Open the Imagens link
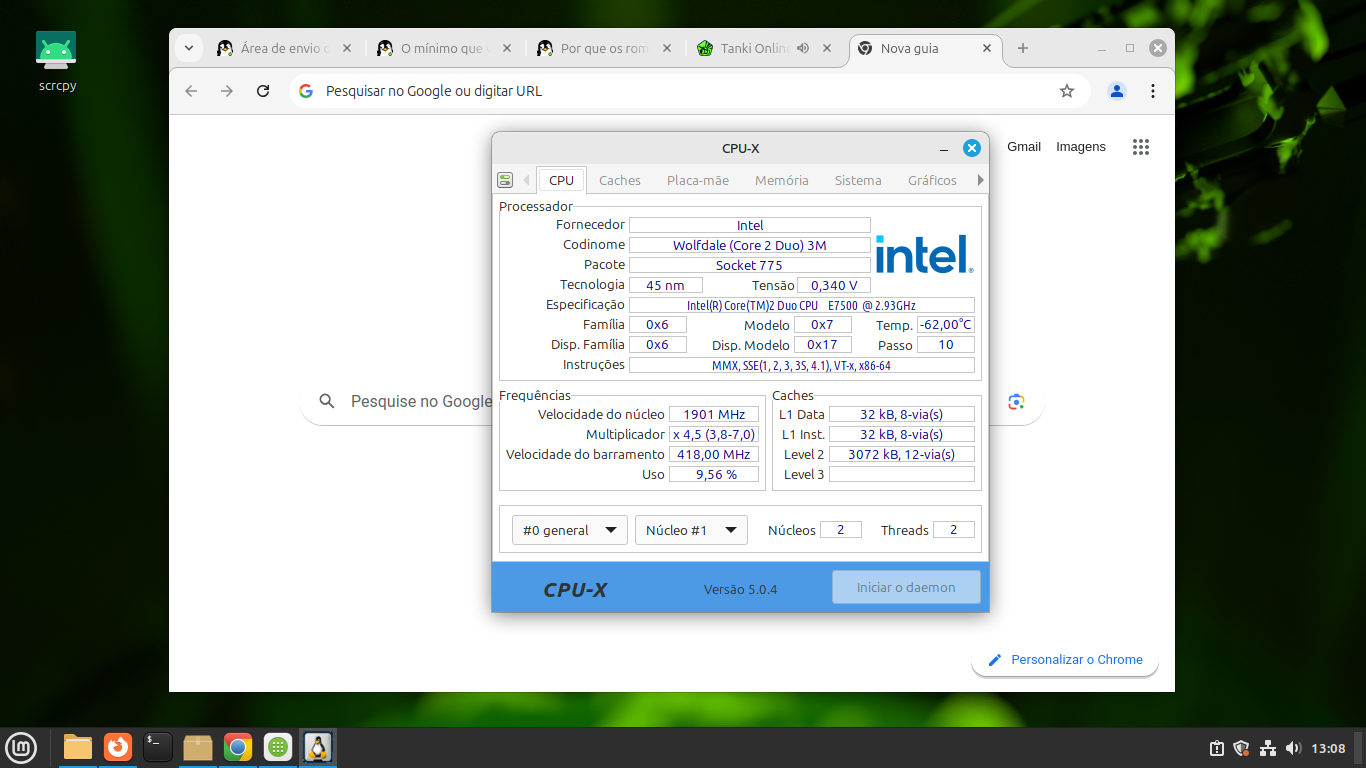 [x=1081, y=146]
